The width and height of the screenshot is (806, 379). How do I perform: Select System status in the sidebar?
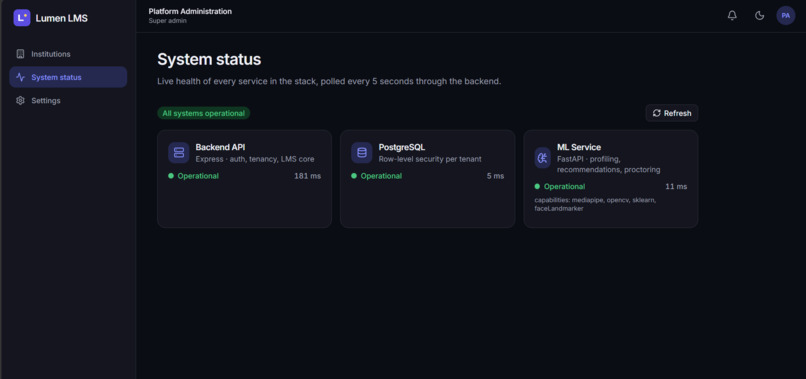coord(68,77)
